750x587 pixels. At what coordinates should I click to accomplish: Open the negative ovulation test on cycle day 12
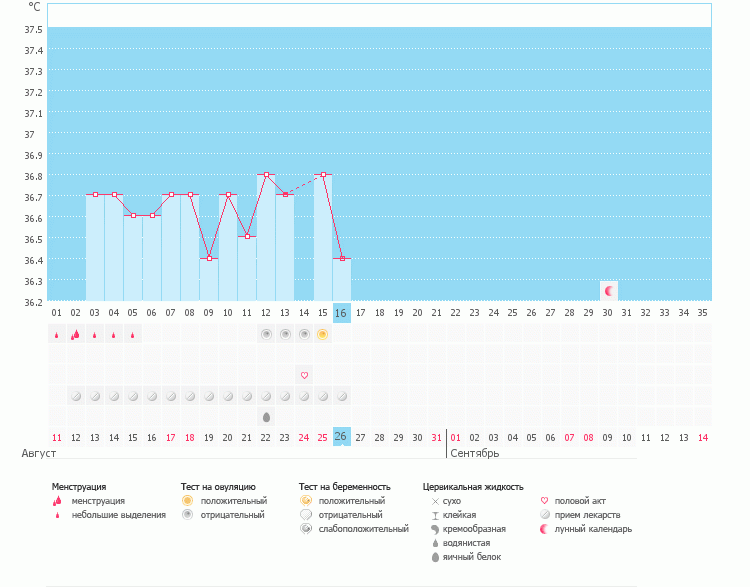pyautogui.click(x=266, y=334)
